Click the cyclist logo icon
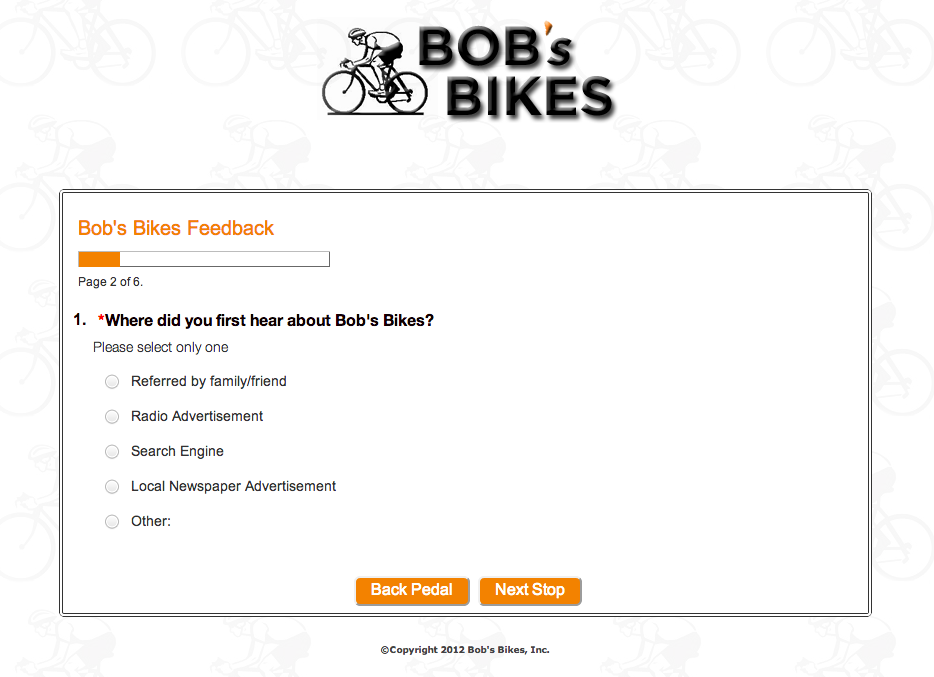The image size is (934, 677). click(375, 71)
